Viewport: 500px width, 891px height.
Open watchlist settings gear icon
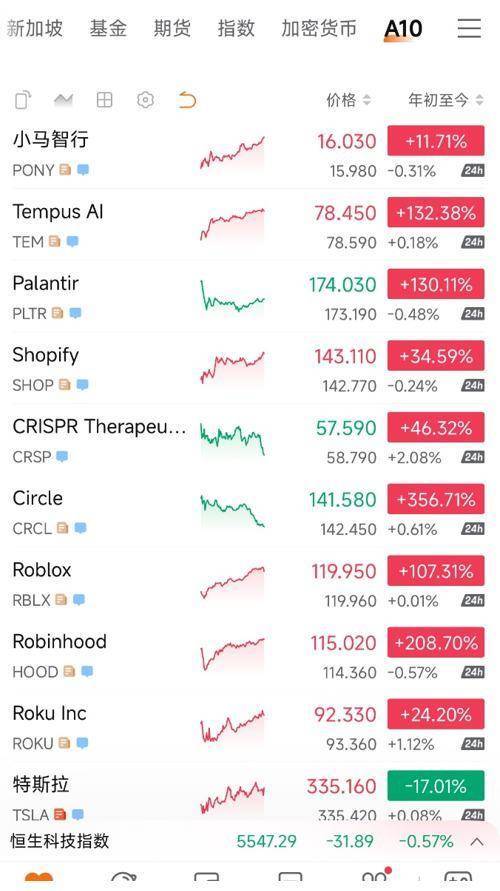145,101
